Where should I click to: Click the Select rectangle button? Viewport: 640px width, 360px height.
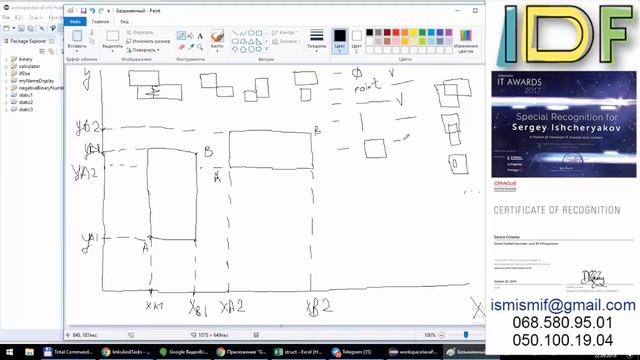click(113, 36)
